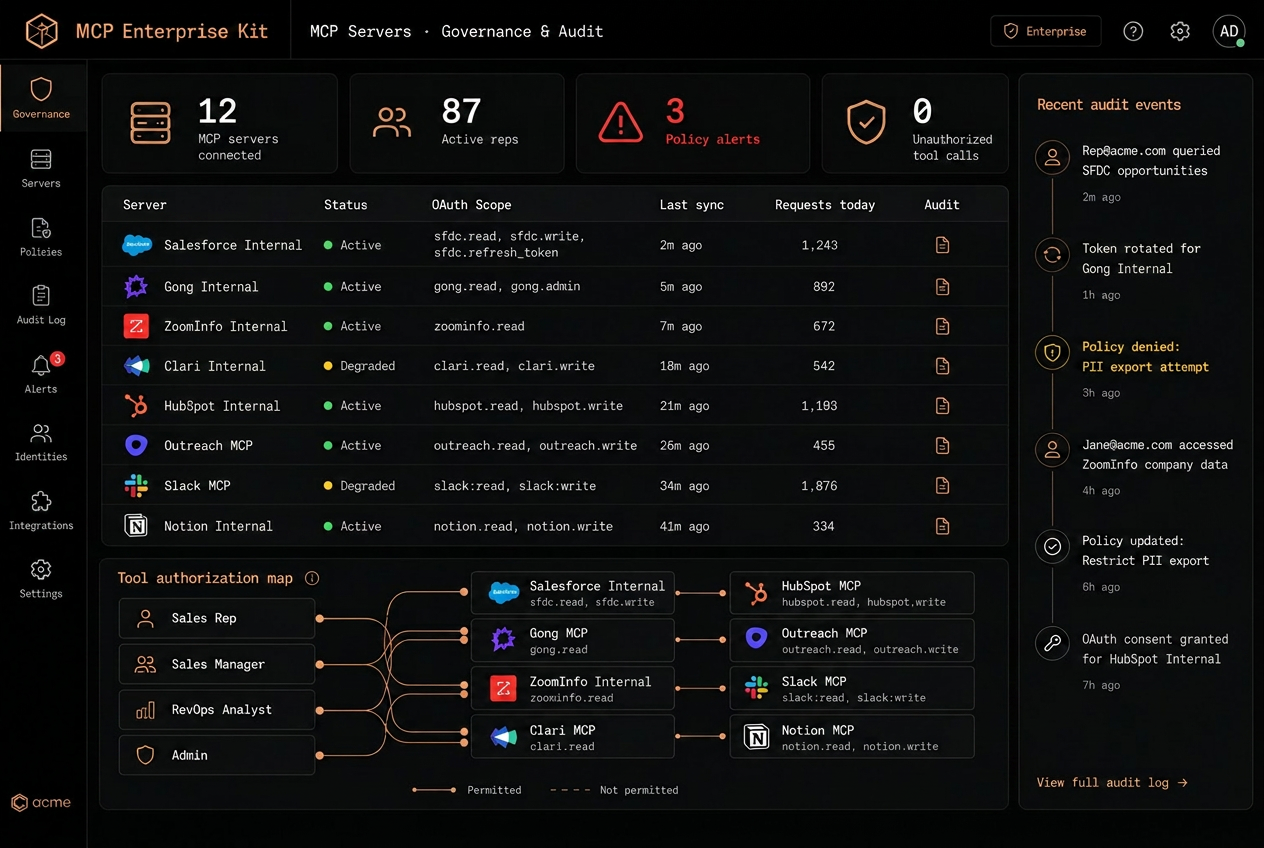
Task: Open audit document for Outreach MCP
Action: (942, 446)
